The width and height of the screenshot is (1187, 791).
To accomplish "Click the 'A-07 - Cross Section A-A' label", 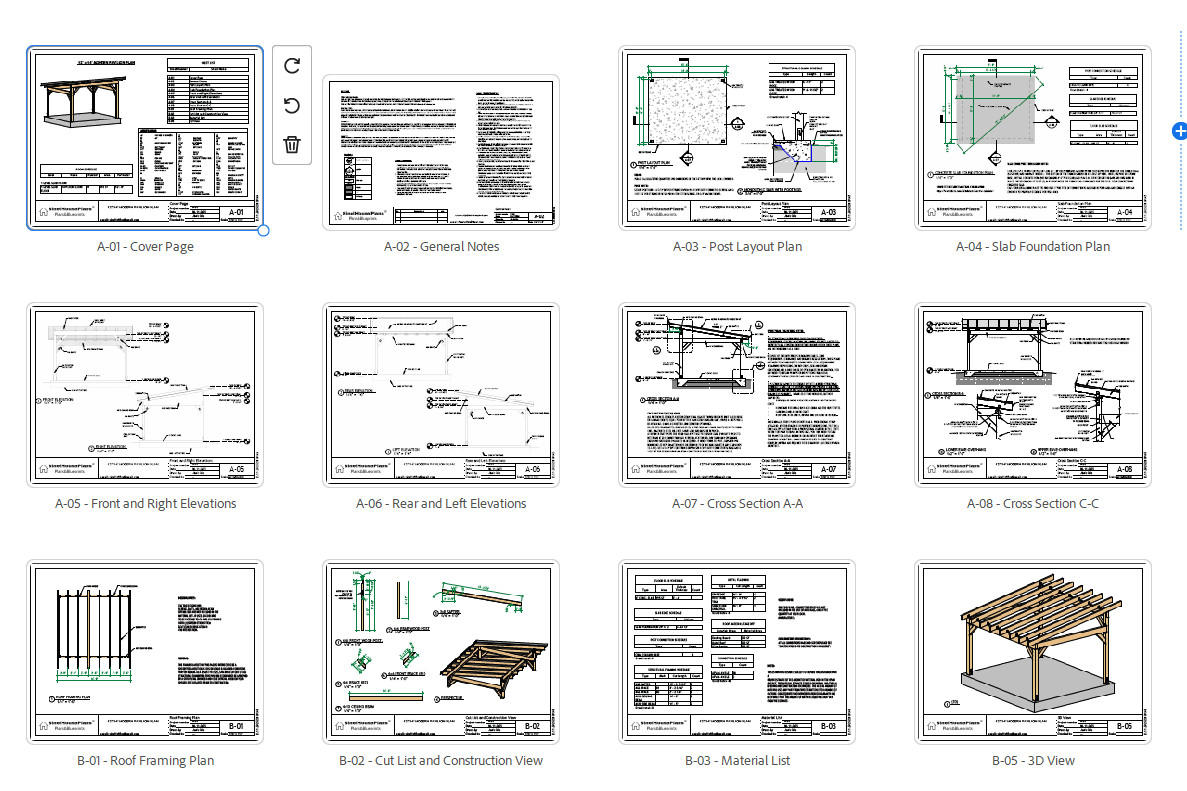I will click(737, 503).
